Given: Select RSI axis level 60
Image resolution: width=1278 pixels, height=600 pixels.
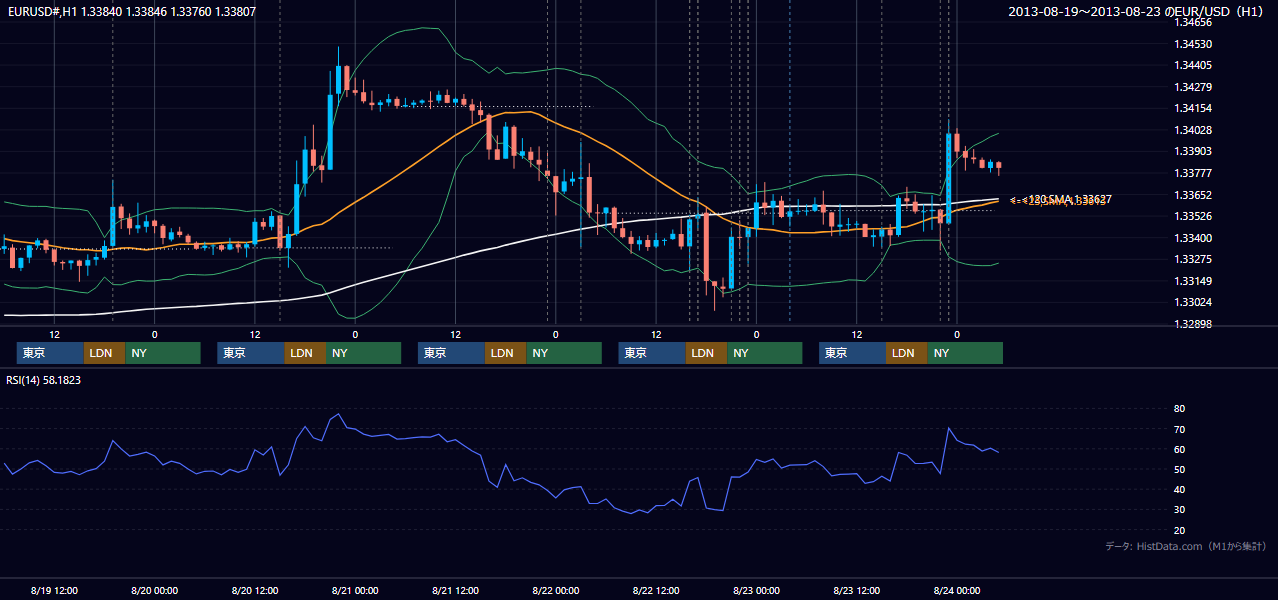Looking at the screenshot, I should (x=1179, y=449).
